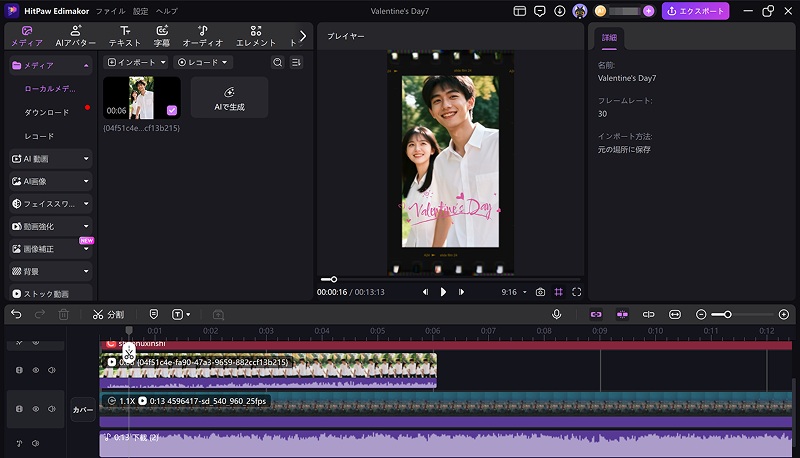The image size is (800, 458).
Task: Show more tabs with right chevron
Action: [x=303, y=36]
